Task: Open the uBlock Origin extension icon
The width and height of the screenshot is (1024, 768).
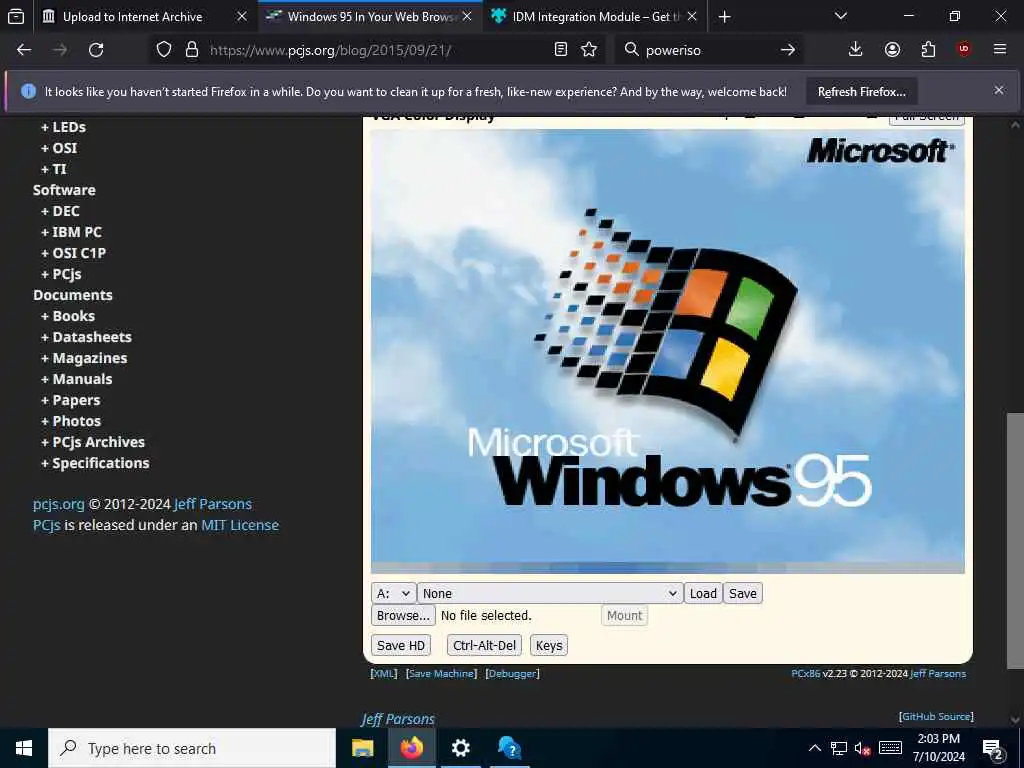Action: pyautogui.click(x=964, y=50)
